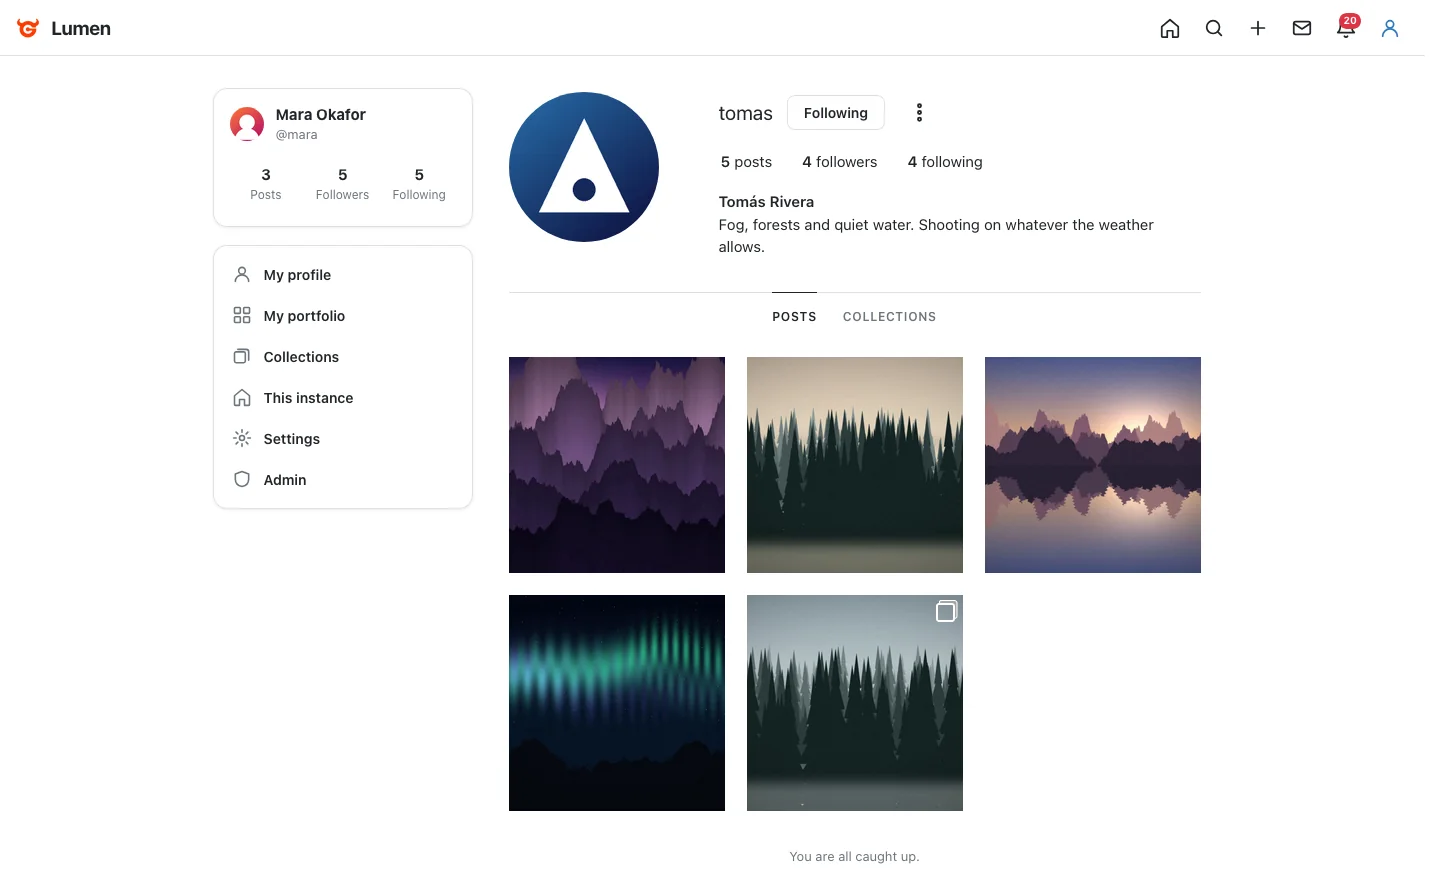This screenshot has width=1440, height=875.
Task: Click the Lumen brand name link
Action: (81, 29)
